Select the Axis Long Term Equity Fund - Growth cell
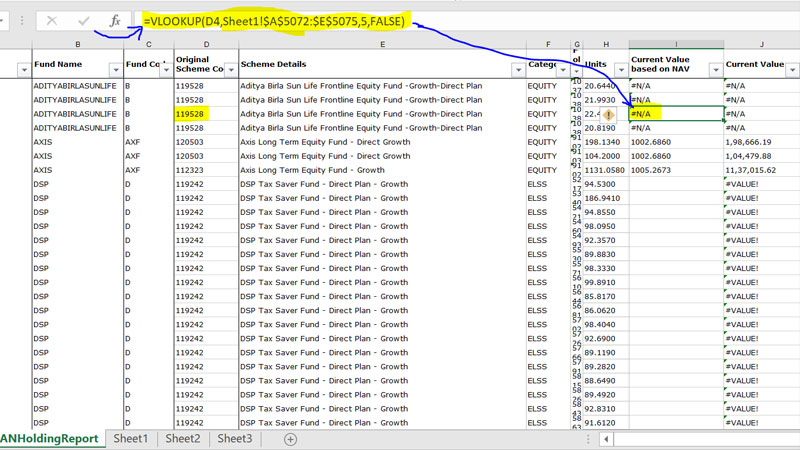The image size is (800, 450). [x=382, y=170]
